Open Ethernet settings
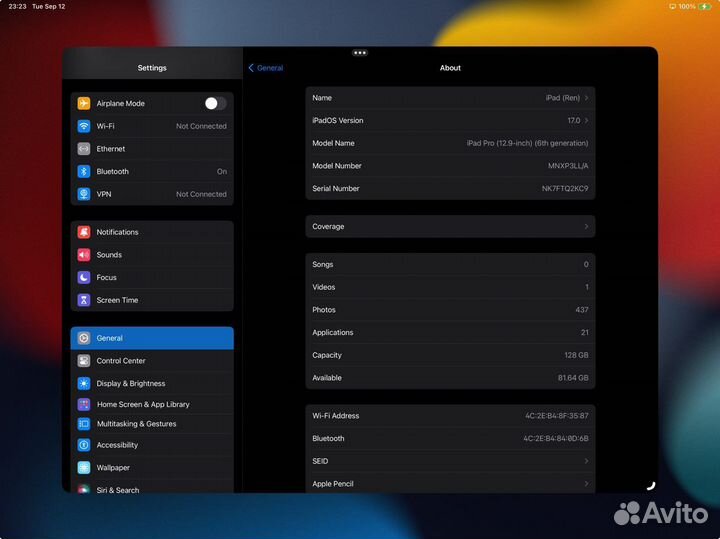The height and width of the screenshot is (539, 720). click(x=152, y=149)
